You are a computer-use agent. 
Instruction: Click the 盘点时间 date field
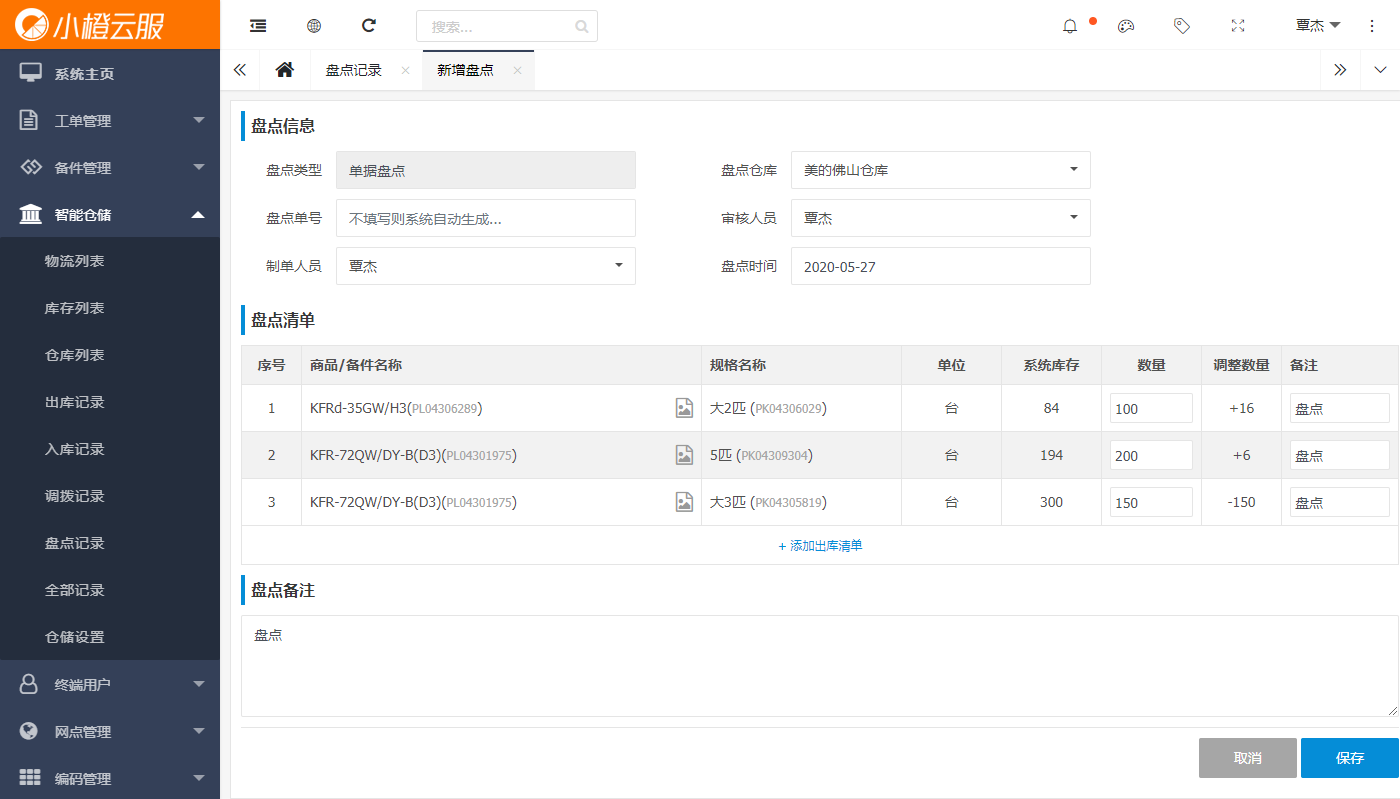pyautogui.click(x=941, y=266)
